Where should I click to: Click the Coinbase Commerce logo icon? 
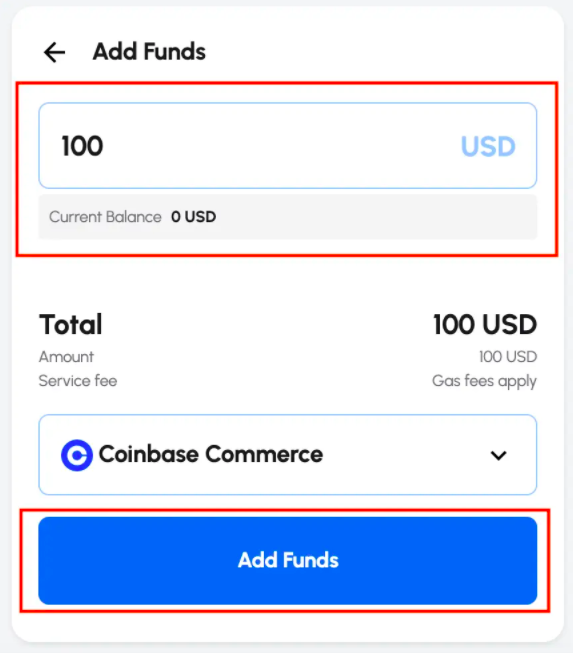coord(77,455)
